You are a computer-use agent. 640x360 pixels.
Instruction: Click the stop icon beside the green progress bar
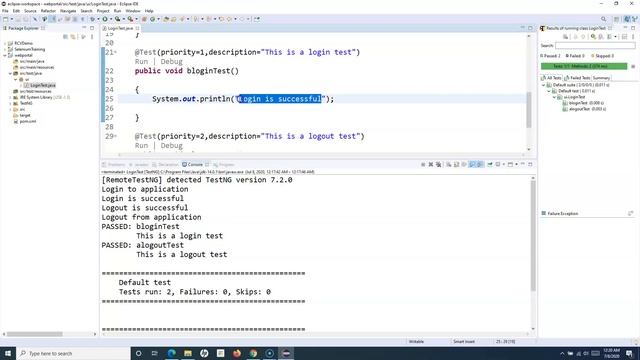(x=633, y=66)
